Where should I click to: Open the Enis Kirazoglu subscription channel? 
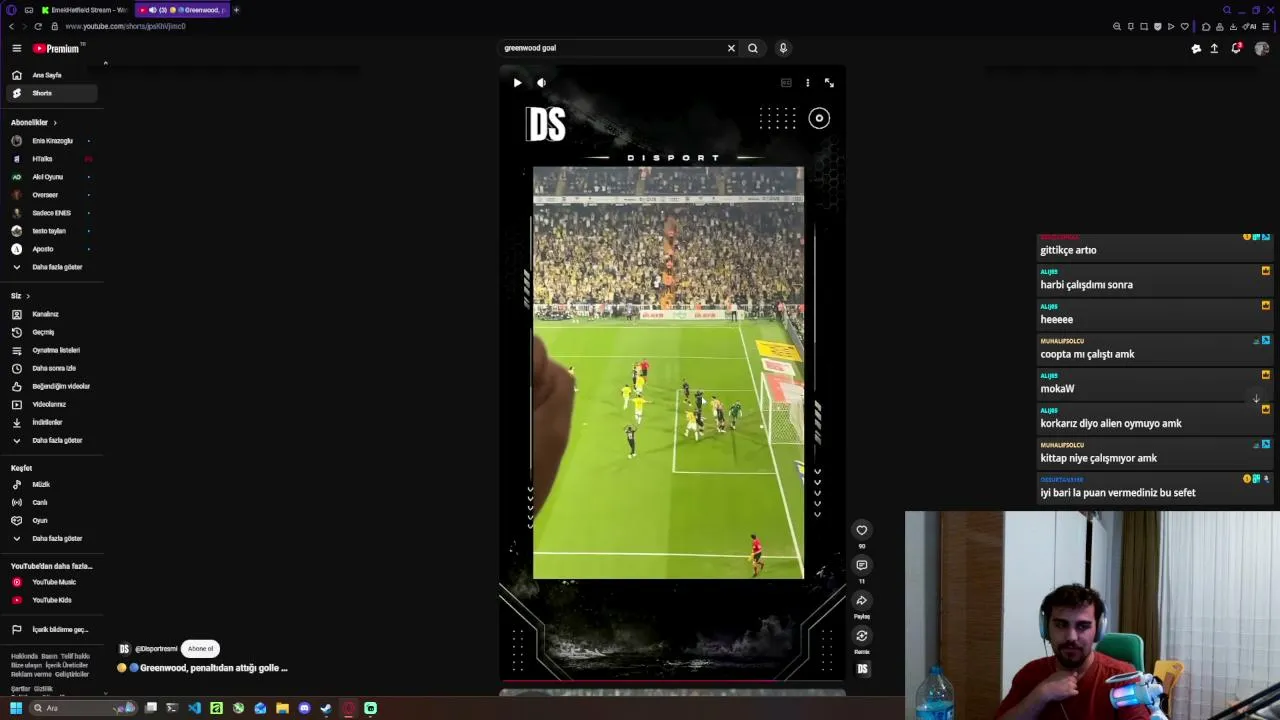[50, 141]
